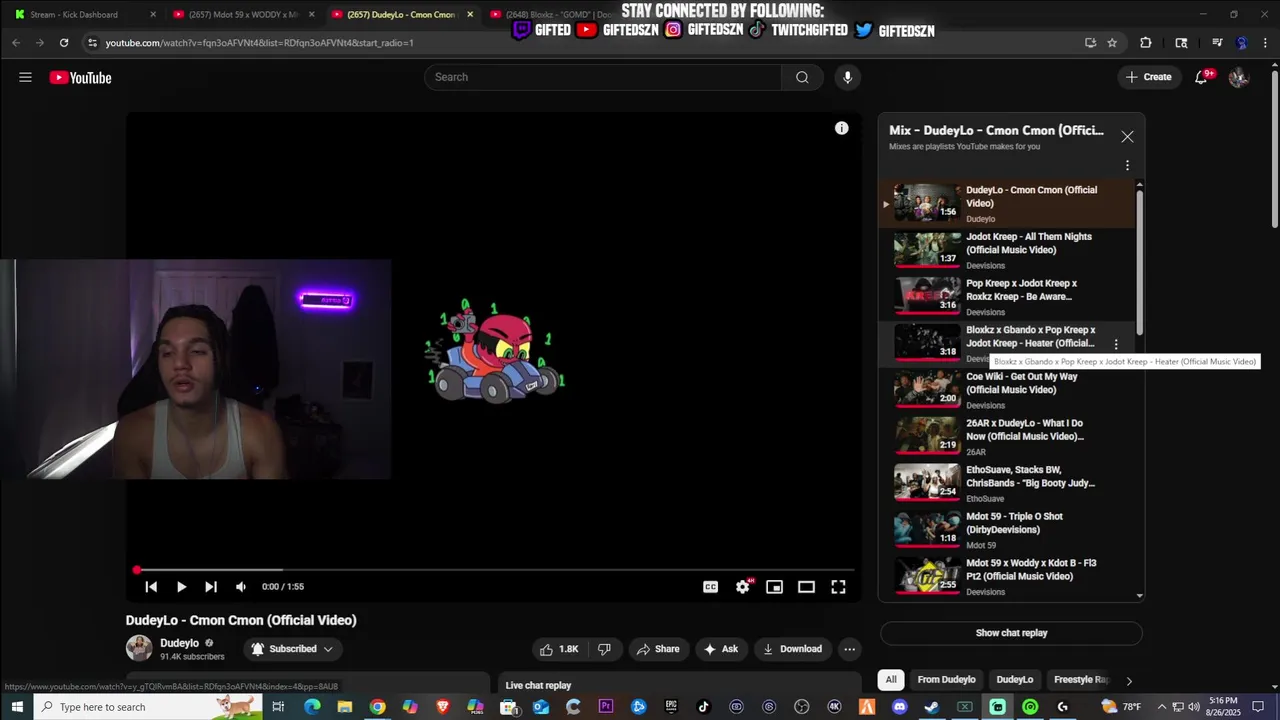The height and width of the screenshot is (720, 1280).
Task: Select Mdot 59 - Triple O Shot
Action: click(x=1008, y=530)
